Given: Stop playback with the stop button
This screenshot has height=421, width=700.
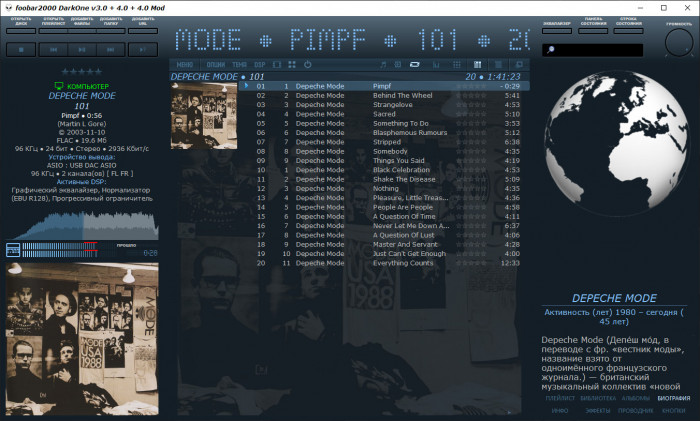Looking at the screenshot, I should click(21, 50).
